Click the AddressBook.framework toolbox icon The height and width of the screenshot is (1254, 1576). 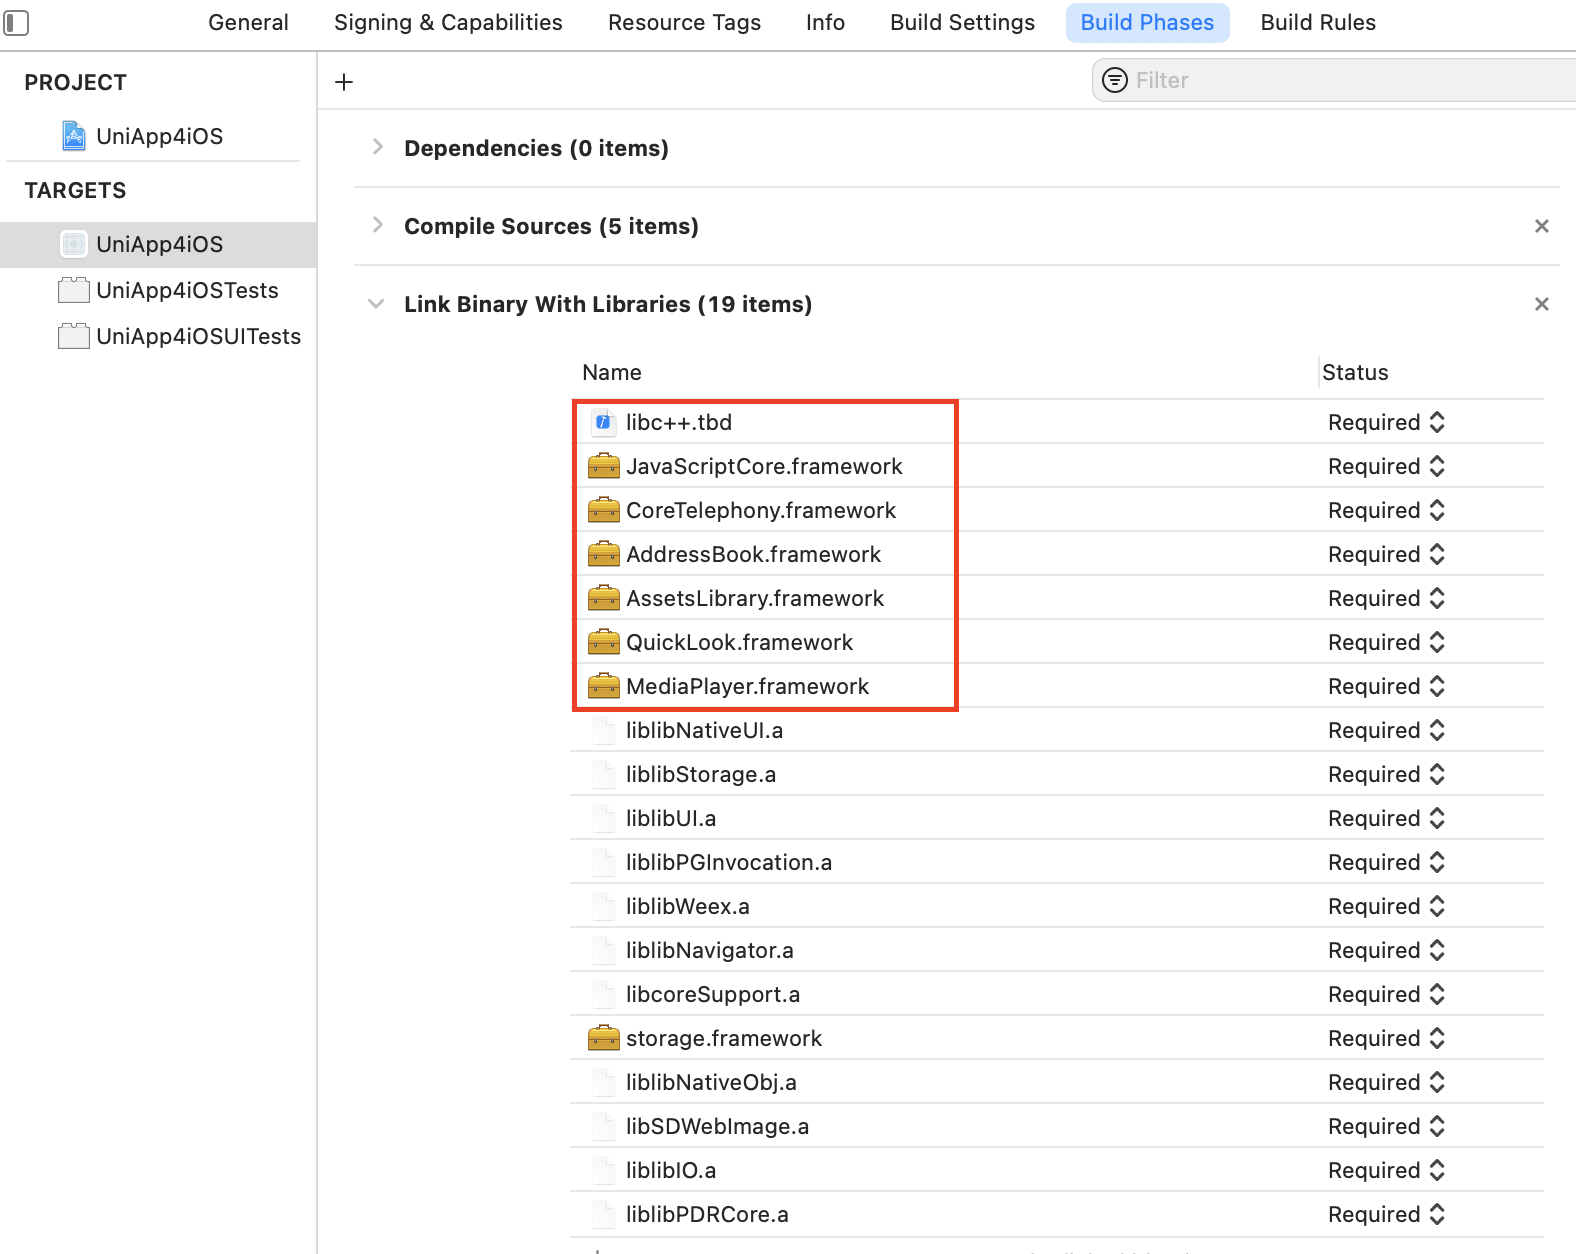click(x=604, y=554)
